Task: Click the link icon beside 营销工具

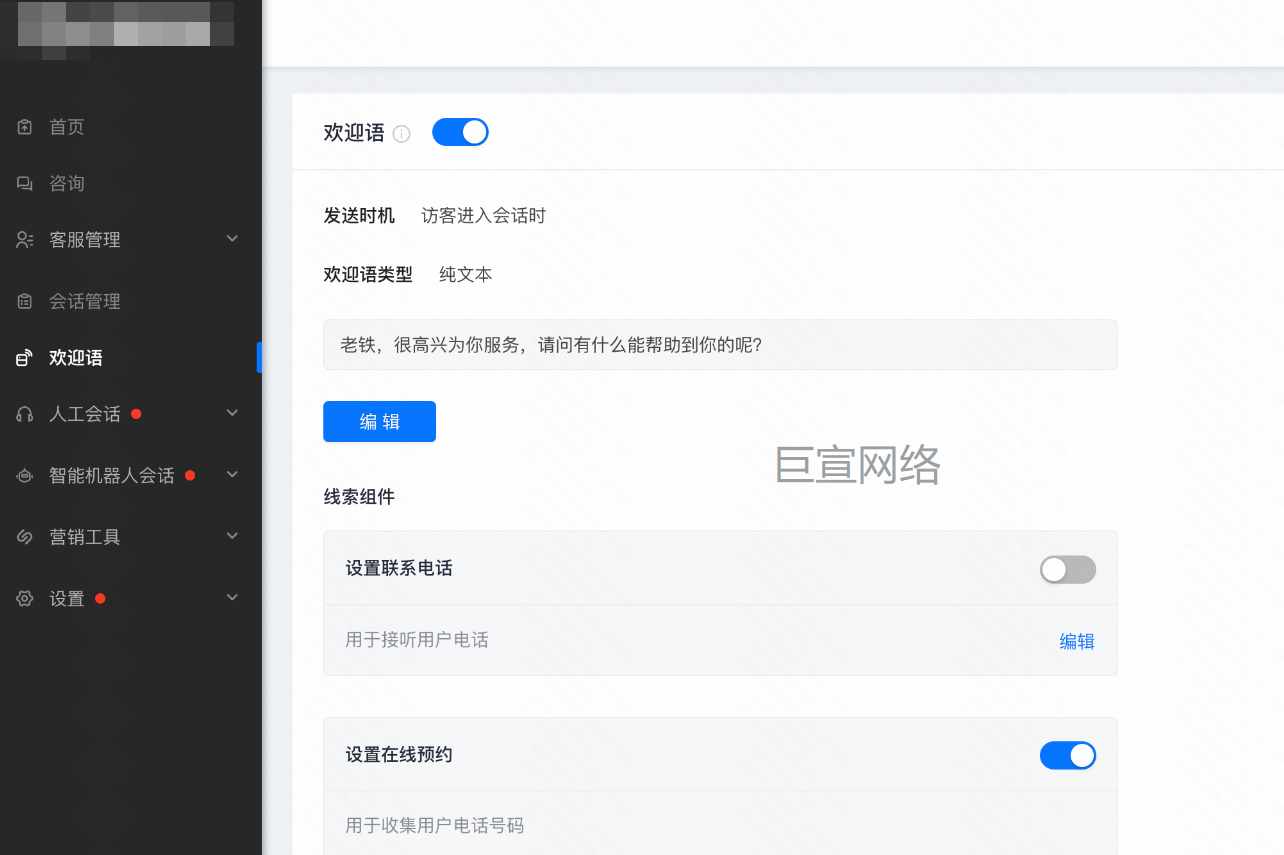Action: pos(25,537)
